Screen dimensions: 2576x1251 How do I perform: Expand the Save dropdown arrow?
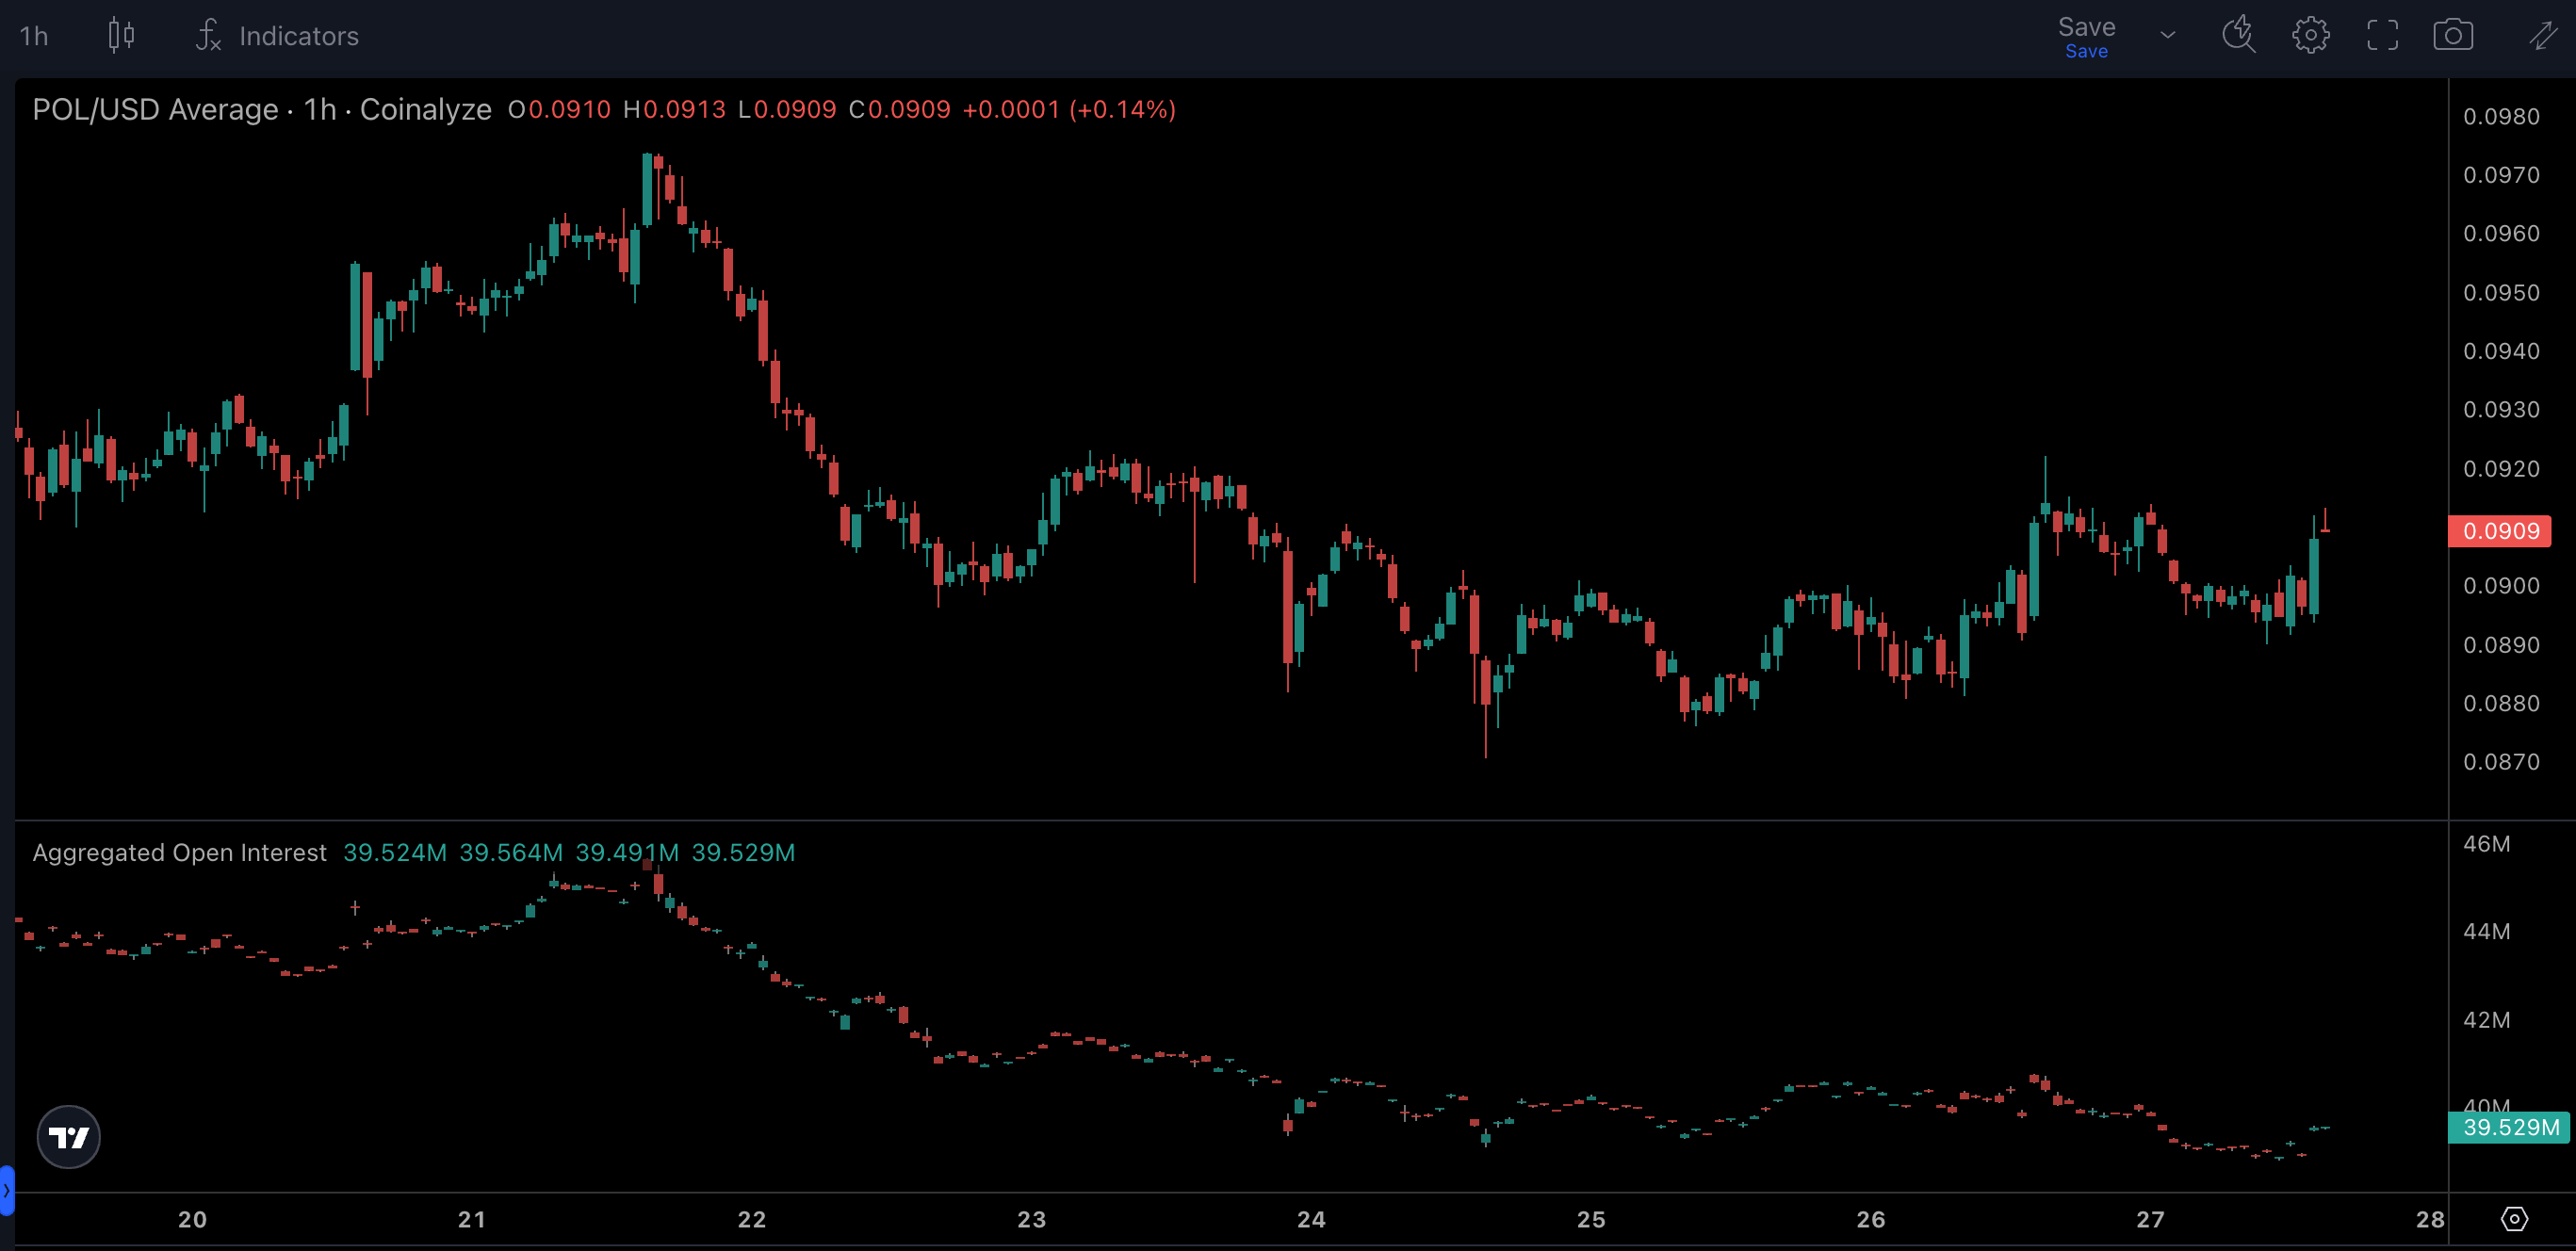[2167, 36]
